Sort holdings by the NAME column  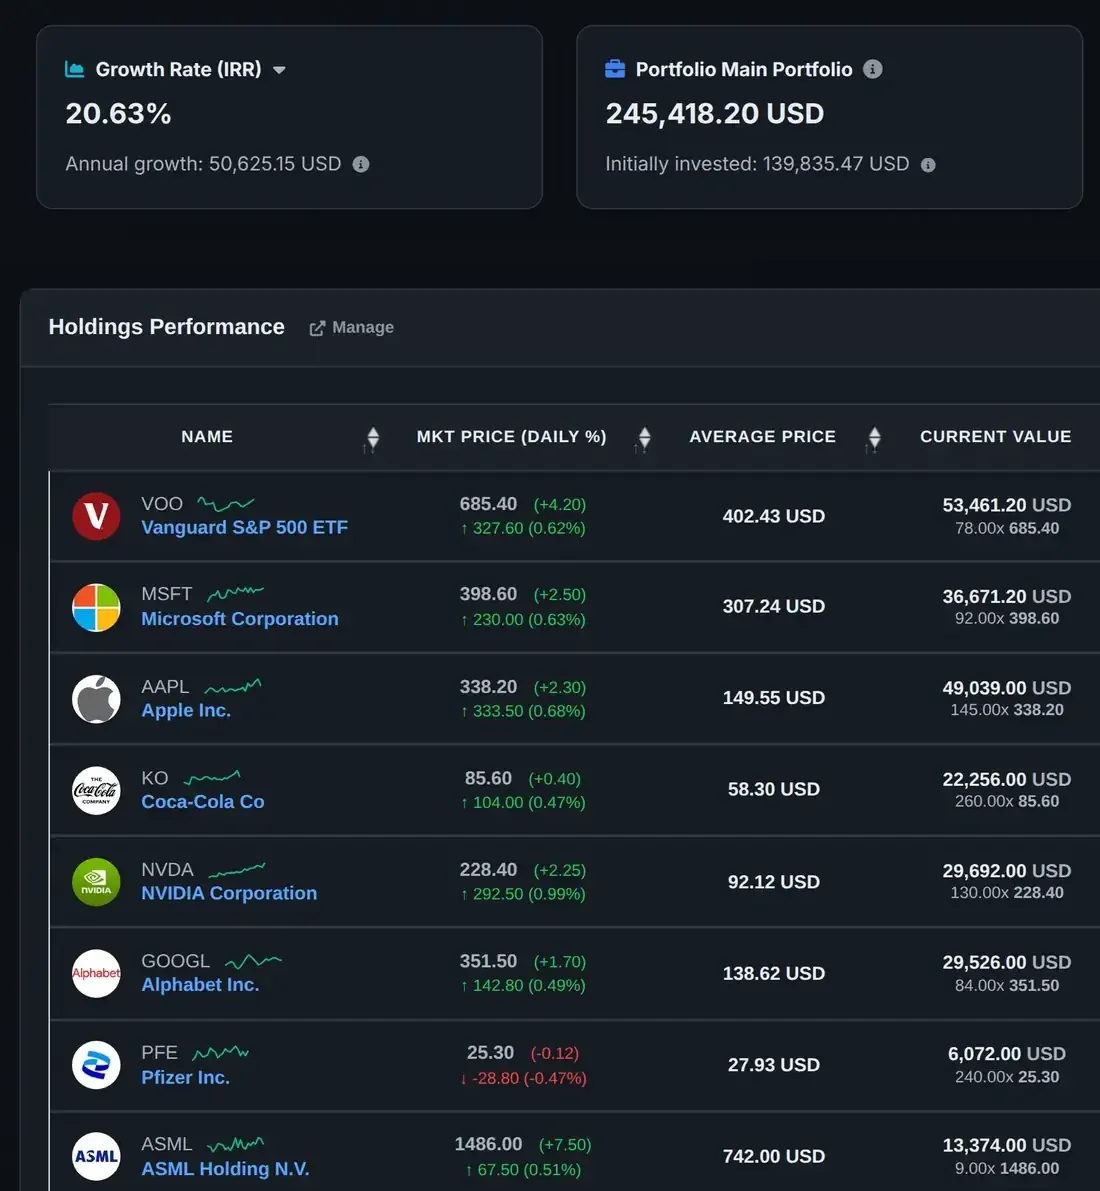point(372,438)
